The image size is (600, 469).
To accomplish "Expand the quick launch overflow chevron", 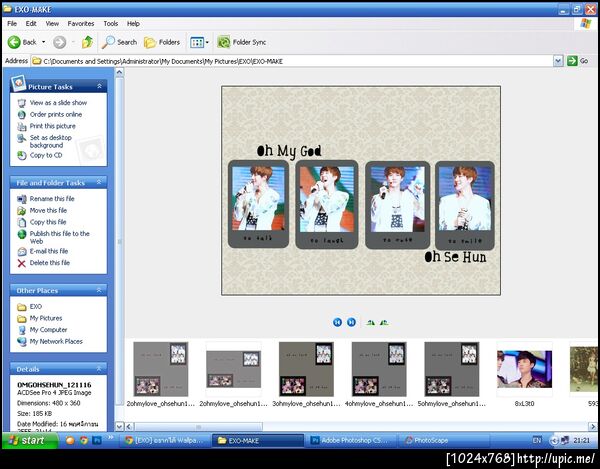I will [111, 438].
